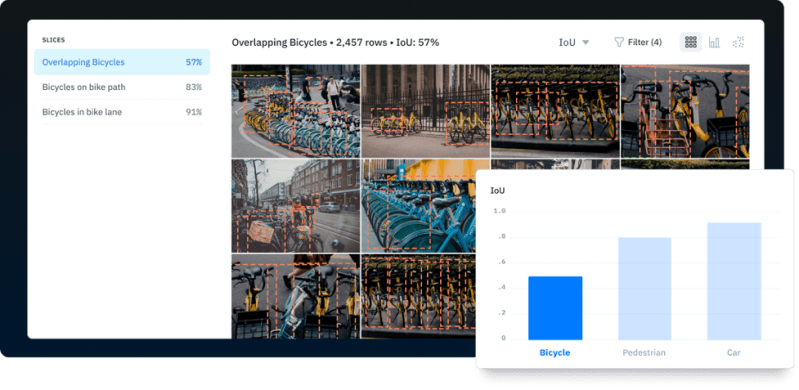This screenshot has height=390, width=799.
Task: Open the row of blue bicycles thumbnail
Action: point(419,205)
